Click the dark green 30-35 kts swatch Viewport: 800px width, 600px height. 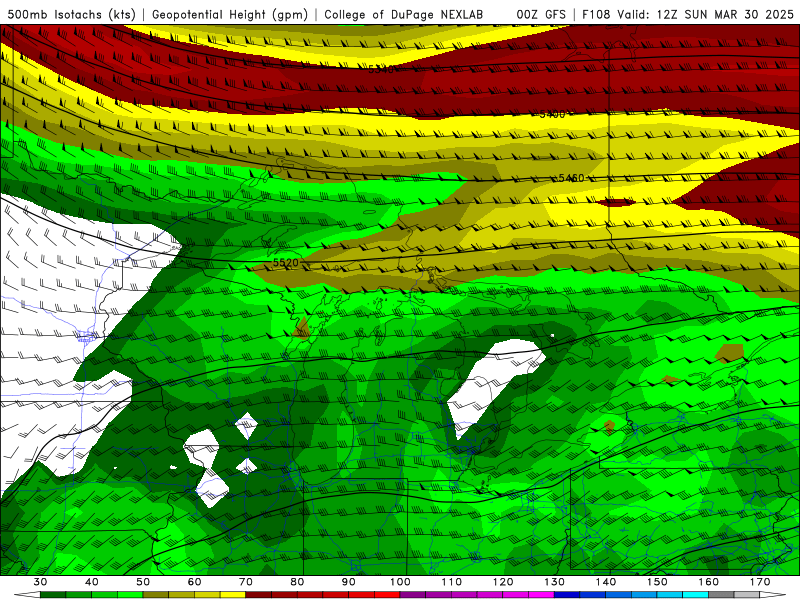(53, 595)
